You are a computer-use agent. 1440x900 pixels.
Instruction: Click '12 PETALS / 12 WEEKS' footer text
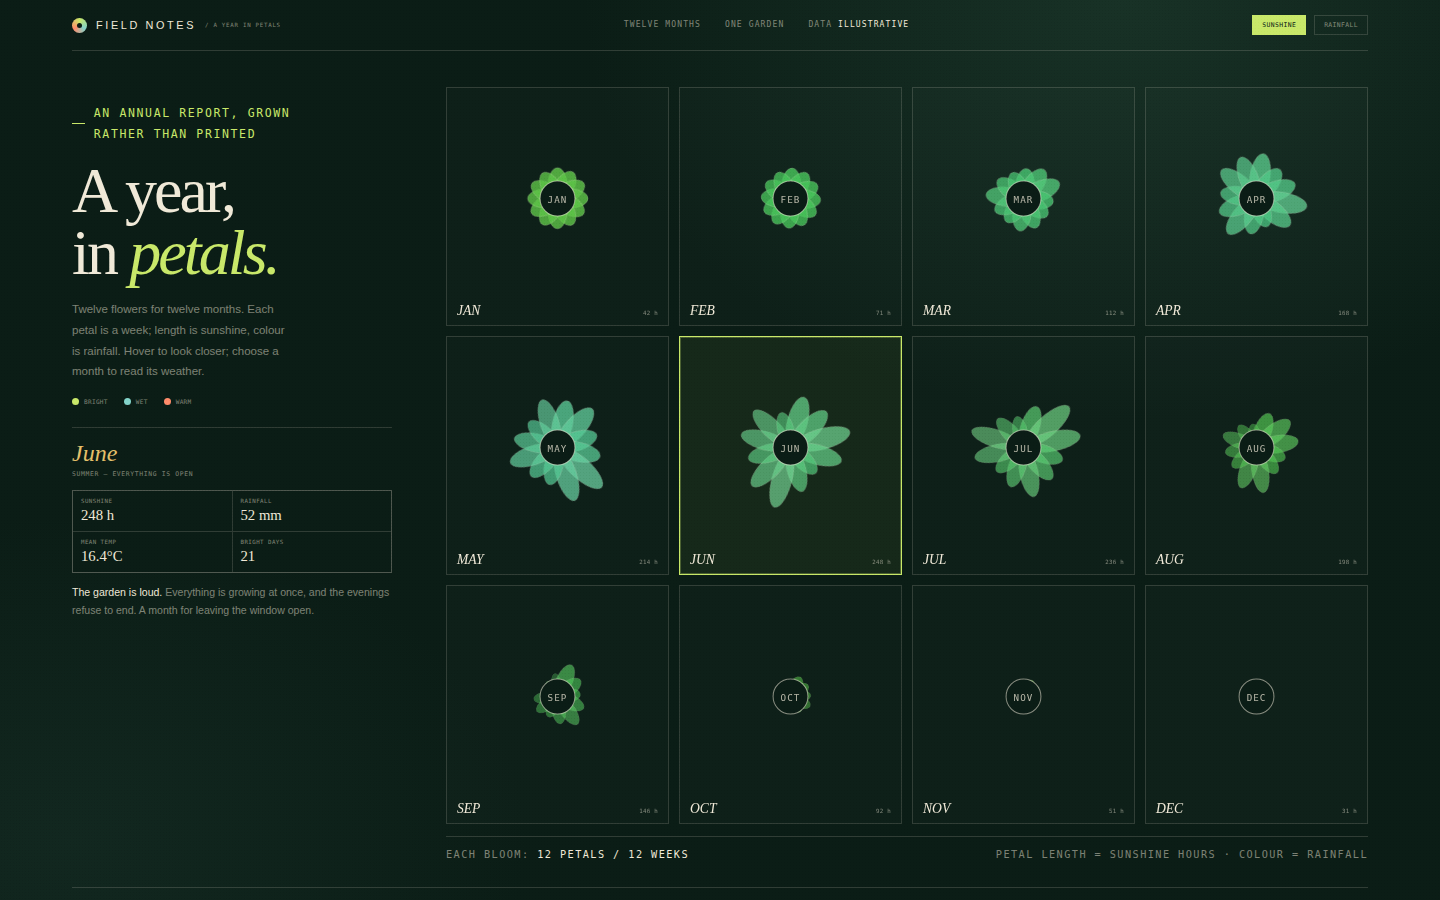(x=613, y=854)
